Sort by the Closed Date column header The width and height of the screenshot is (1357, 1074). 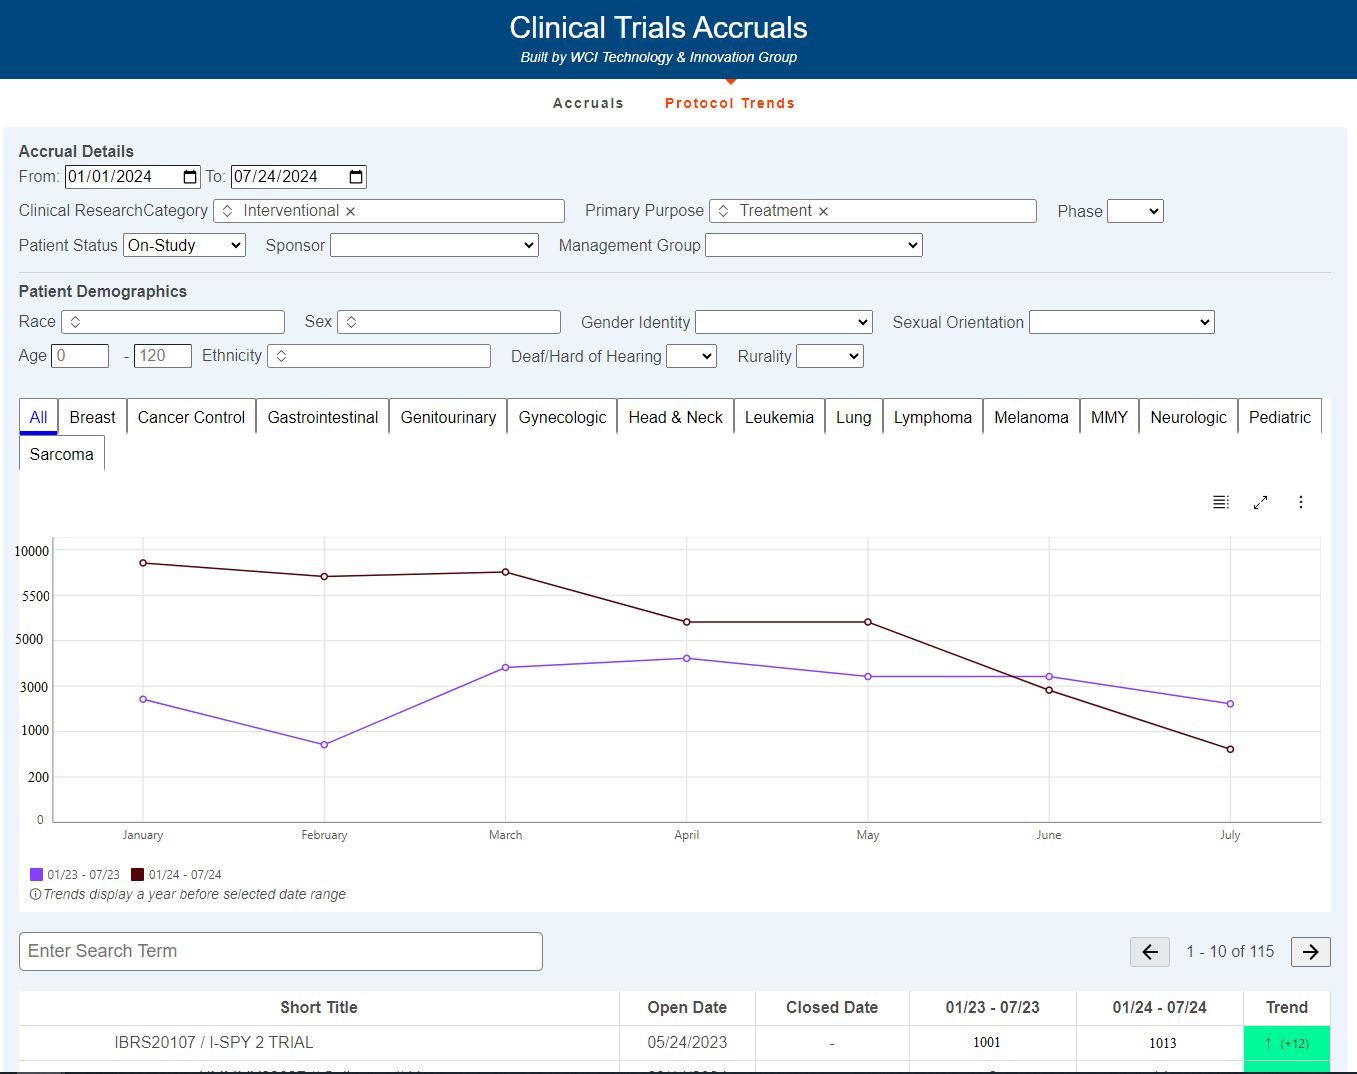(832, 1007)
